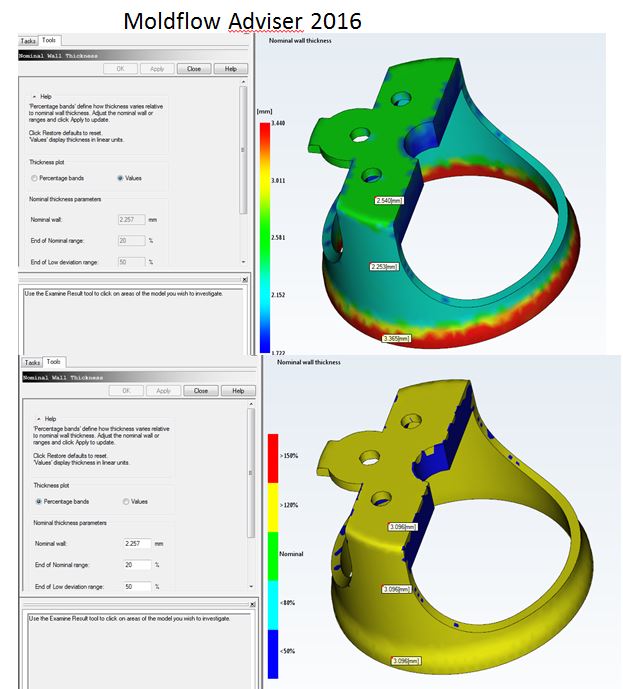Collapse the Help section in upper panel
This screenshot has width=623, height=689.
coord(35,96)
